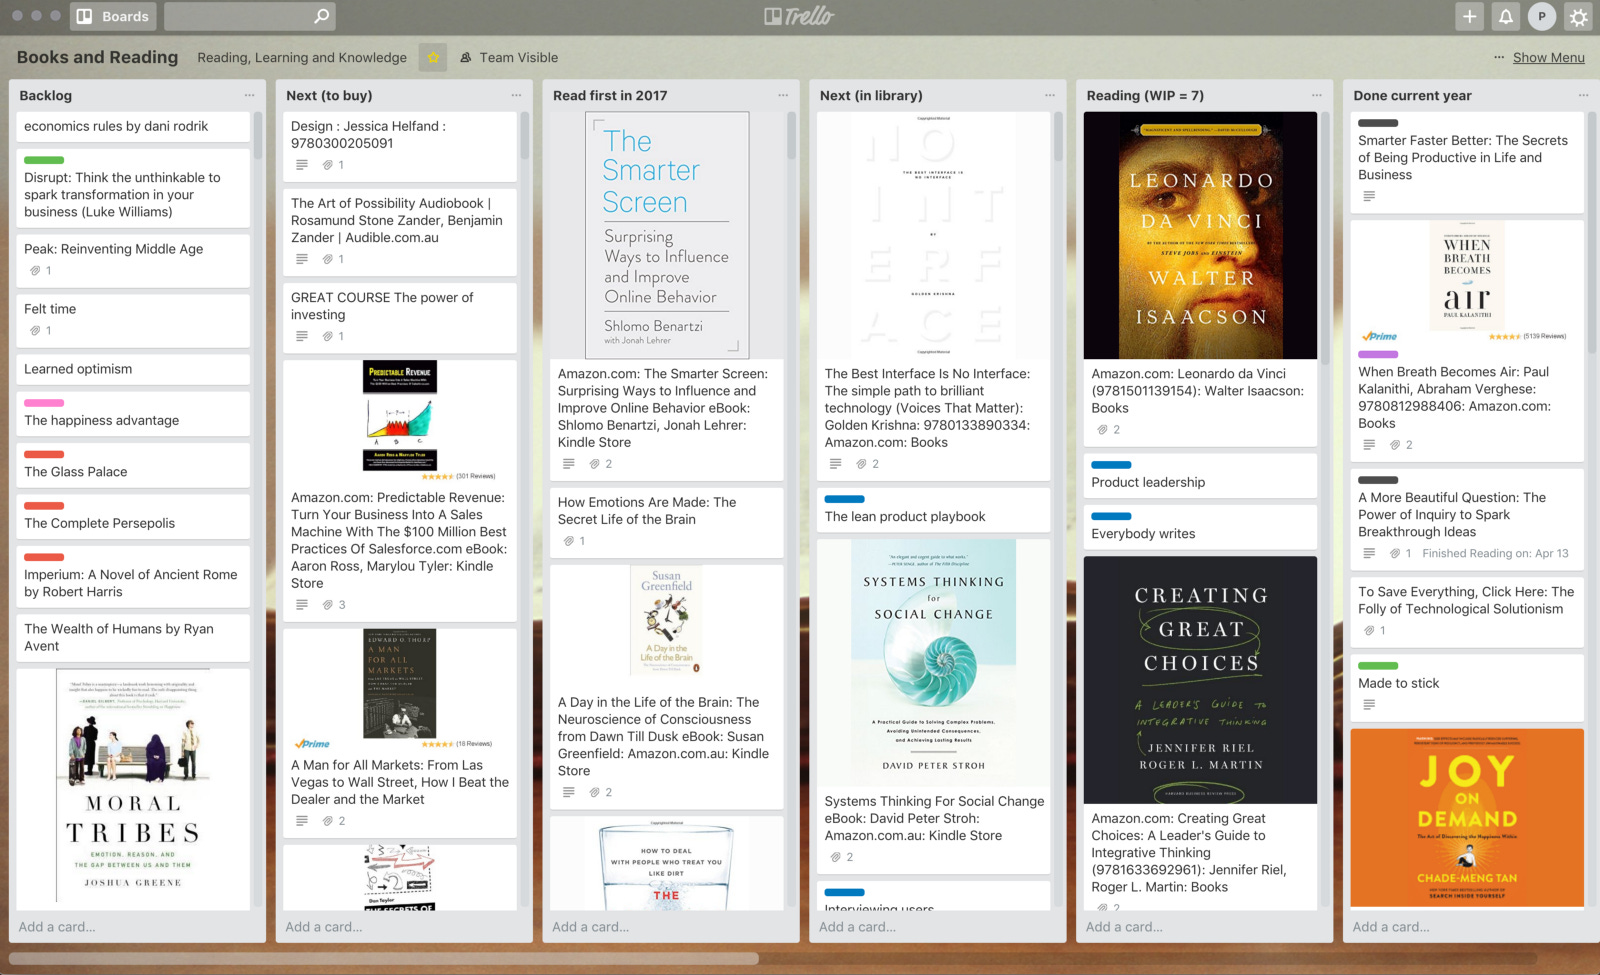Toggle the board star favorite
Image resolution: width=1600 pixels, height=975 pixels.
(433, 57)
